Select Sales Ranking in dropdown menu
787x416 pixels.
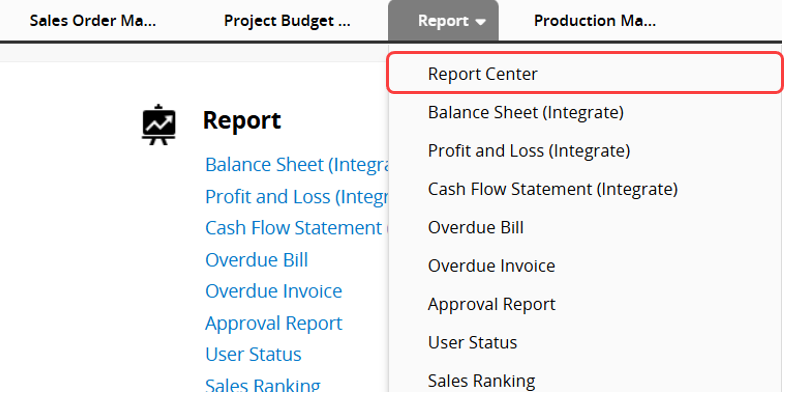[481, 380]
